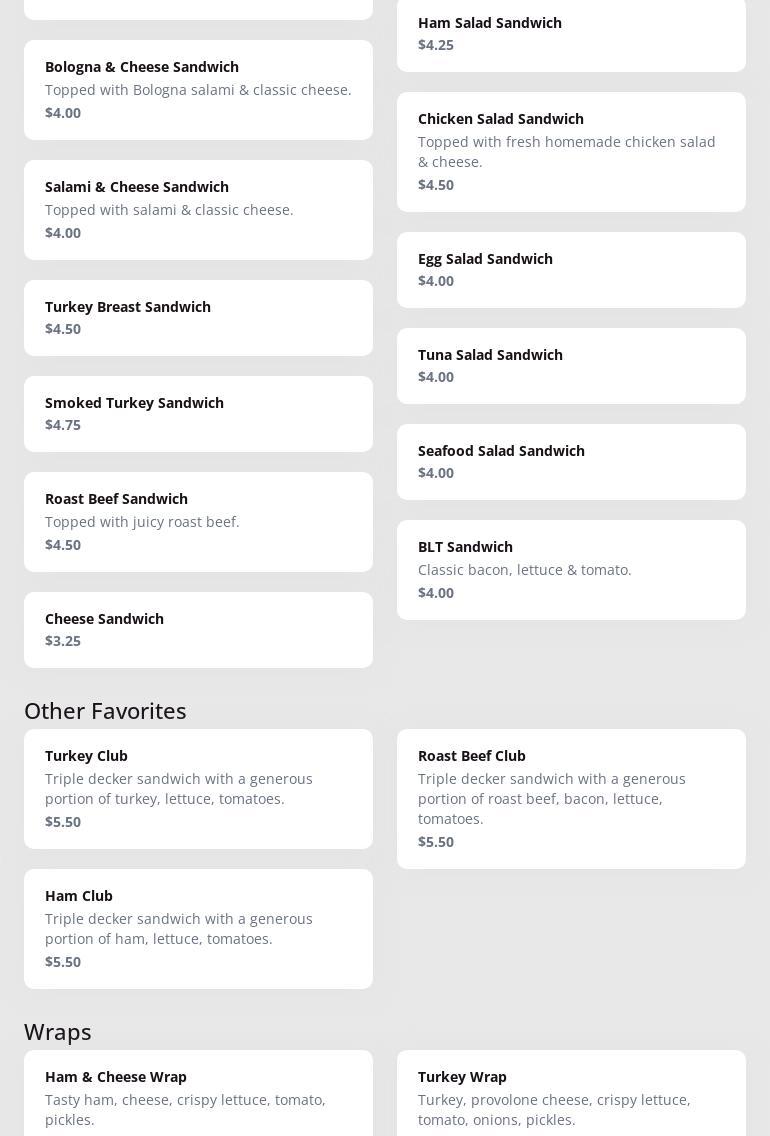The width and height of the screenshot is (770, 1136).
Task: Click the Salami & Cheese Sandwich item
Action: [x=198, y=210]
